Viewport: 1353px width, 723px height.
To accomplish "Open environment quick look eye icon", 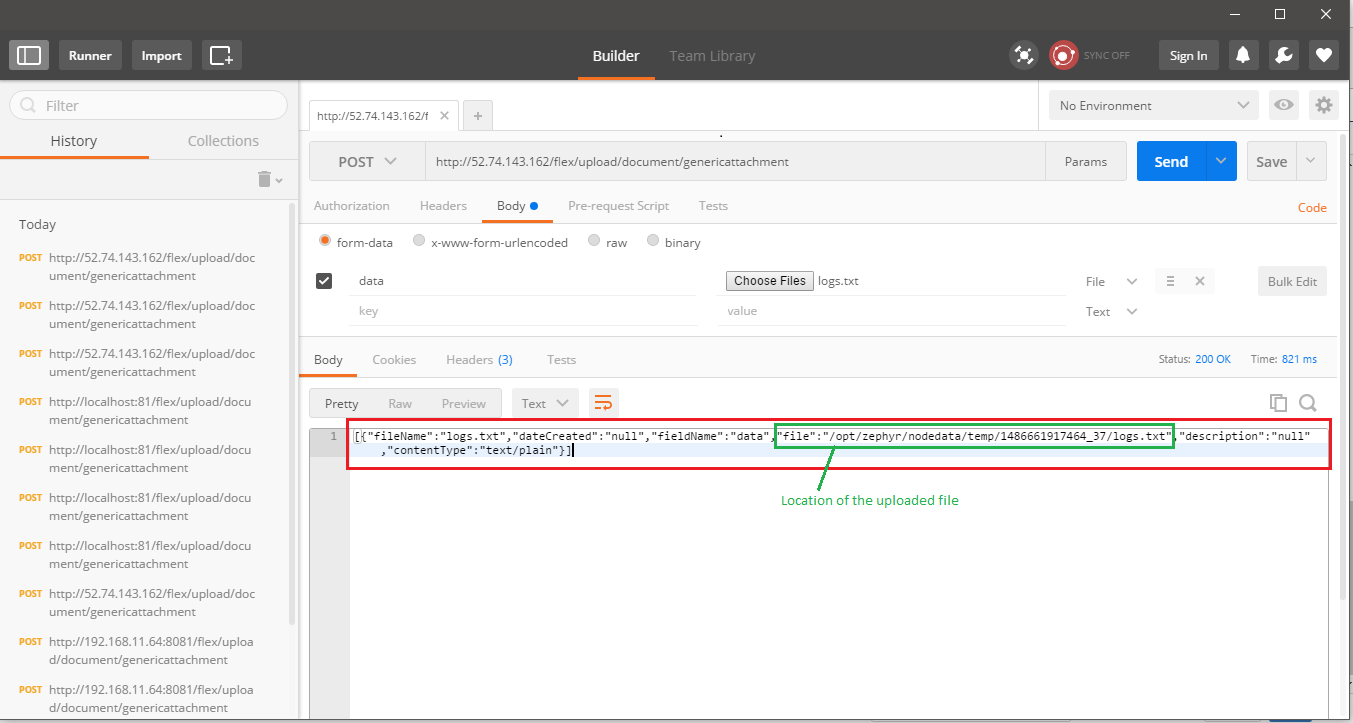I will pyautogui.click(x=1283, y=105).
